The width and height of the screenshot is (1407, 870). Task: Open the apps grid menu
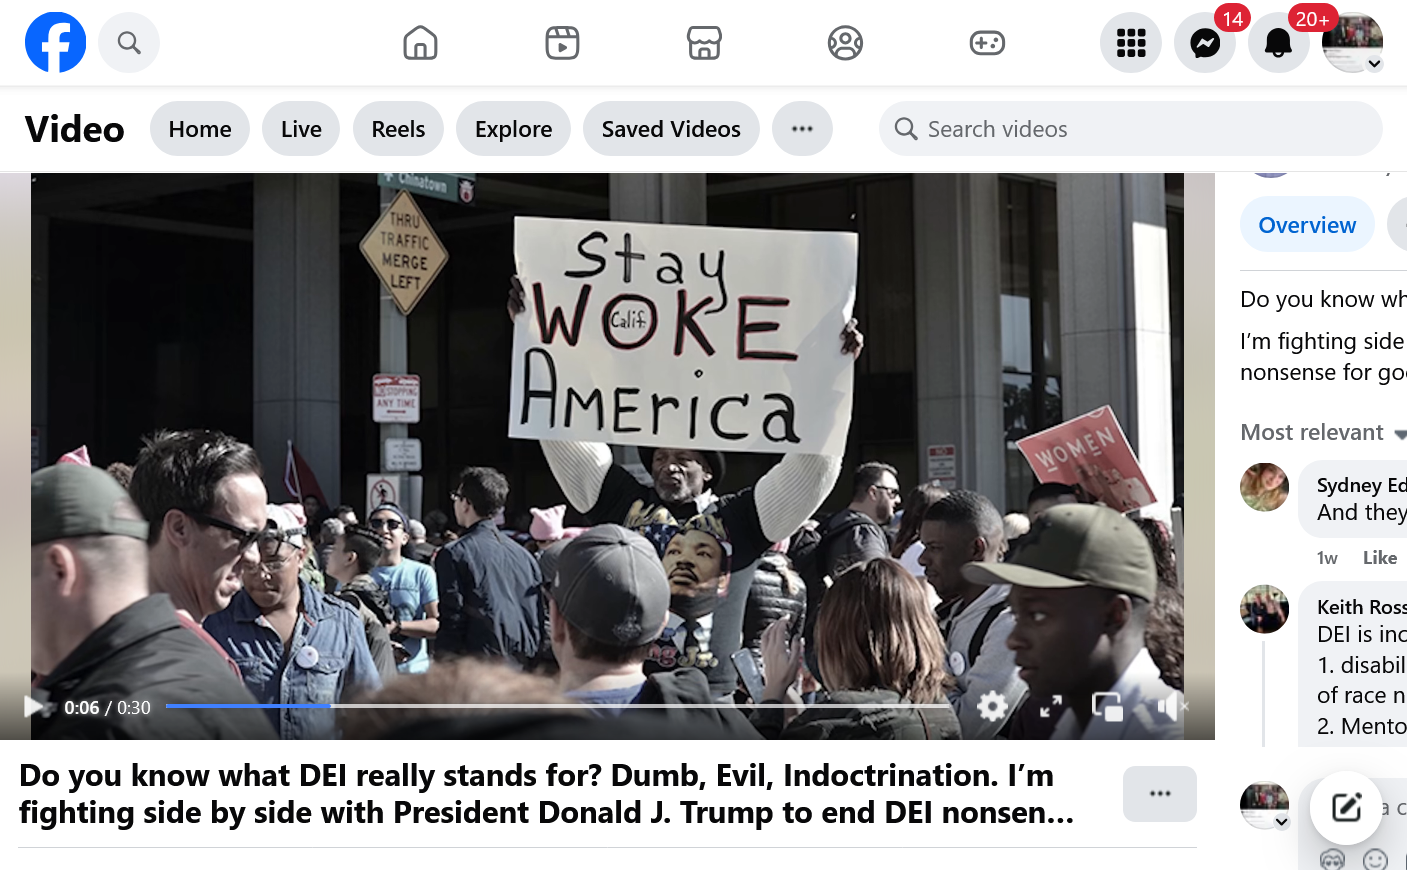1131,43
